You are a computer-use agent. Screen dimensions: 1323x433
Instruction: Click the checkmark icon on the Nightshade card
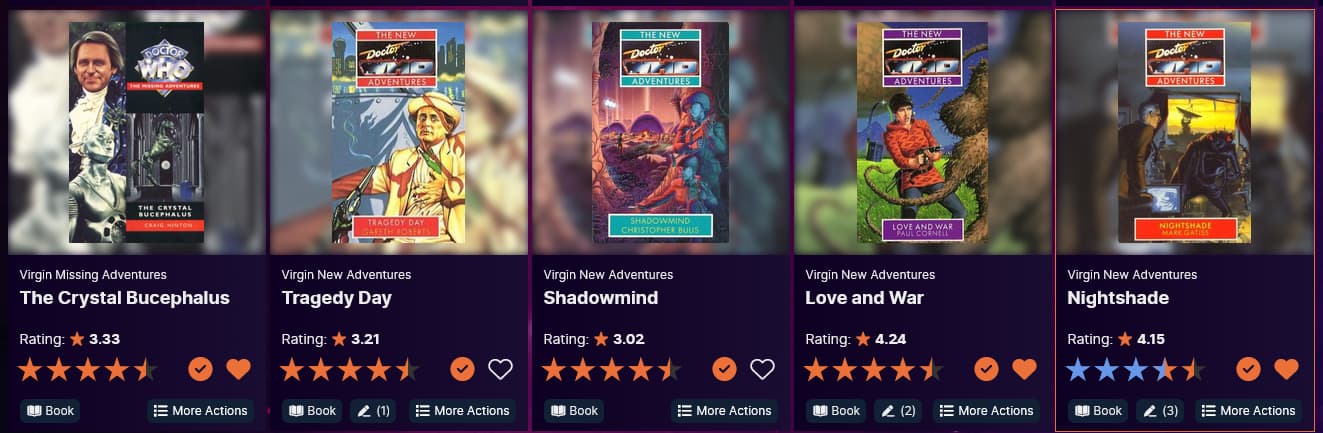1248,369
